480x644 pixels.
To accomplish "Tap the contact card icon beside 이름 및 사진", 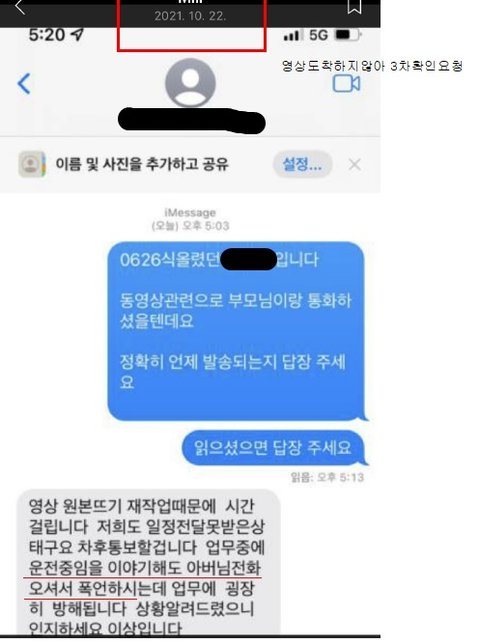I will 32,164.
